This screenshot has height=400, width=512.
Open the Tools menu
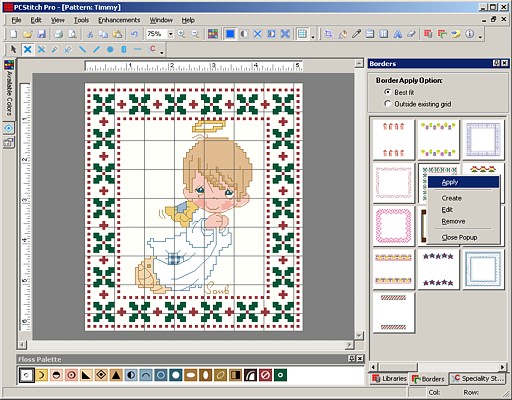(x=81, y=20)
